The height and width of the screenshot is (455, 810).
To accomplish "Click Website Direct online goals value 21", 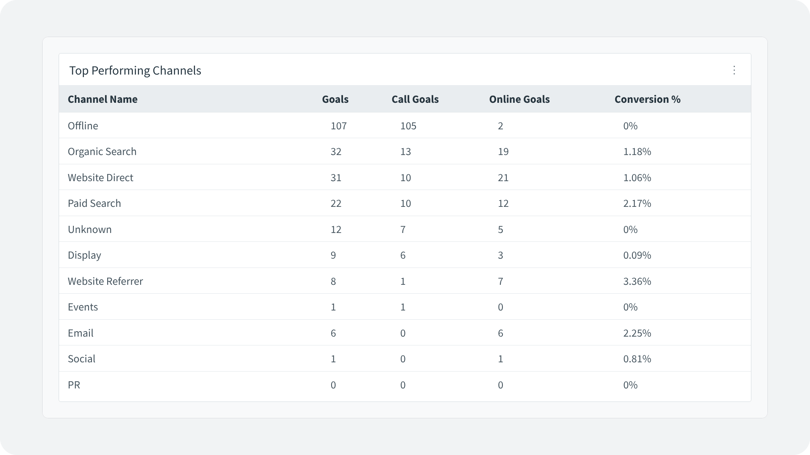I will coord(503,178).
